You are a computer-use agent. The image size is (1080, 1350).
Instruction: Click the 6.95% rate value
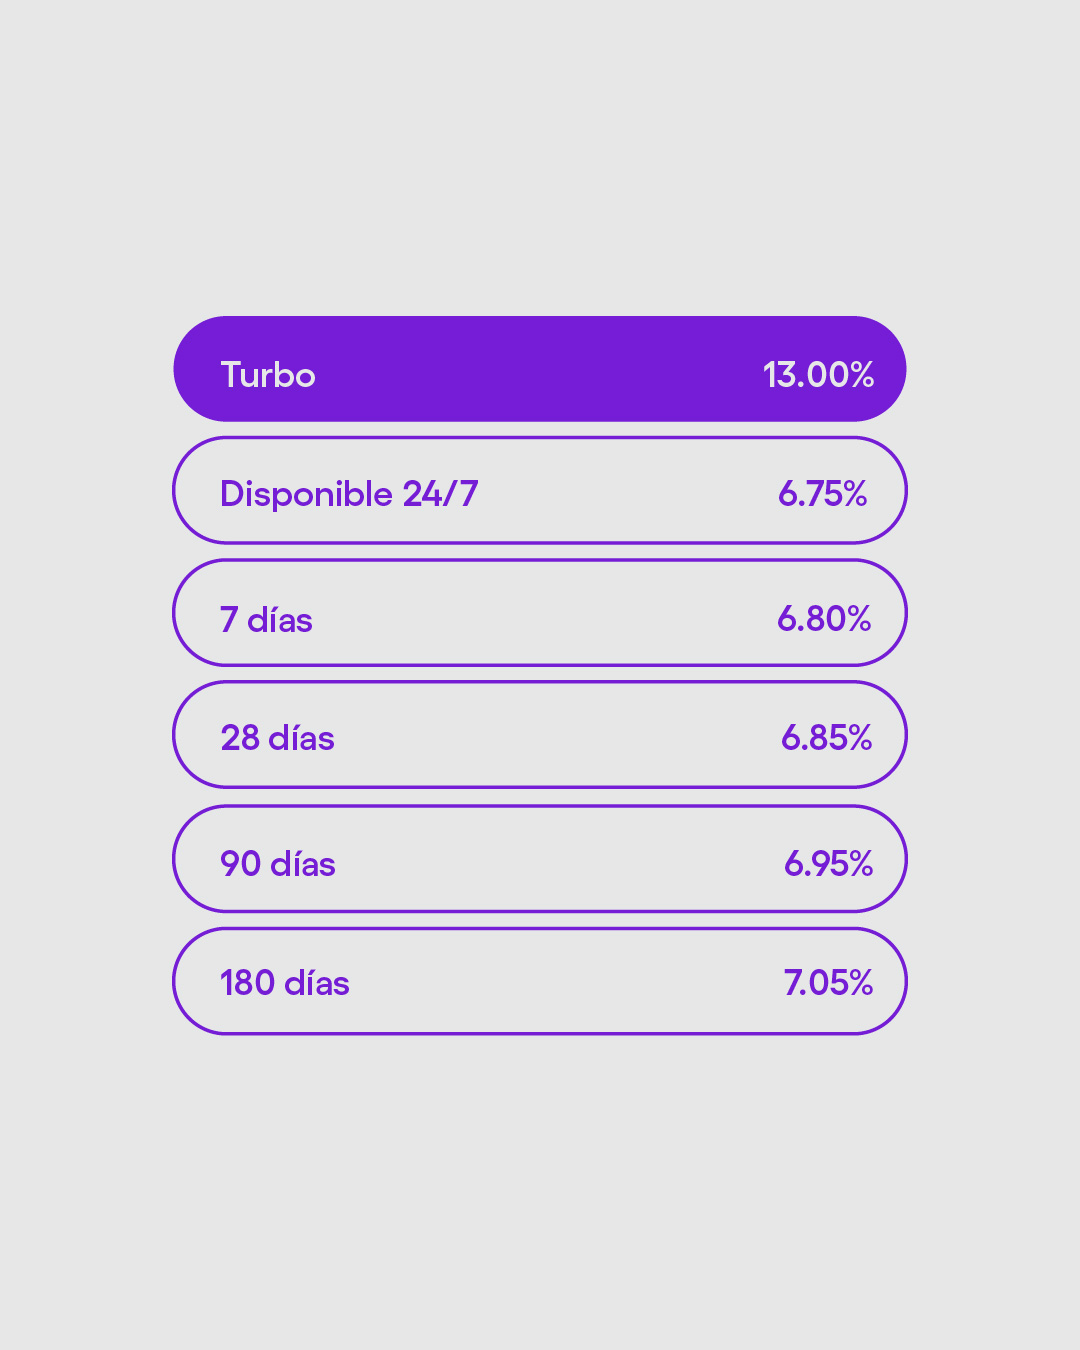[x=828, y=864]
